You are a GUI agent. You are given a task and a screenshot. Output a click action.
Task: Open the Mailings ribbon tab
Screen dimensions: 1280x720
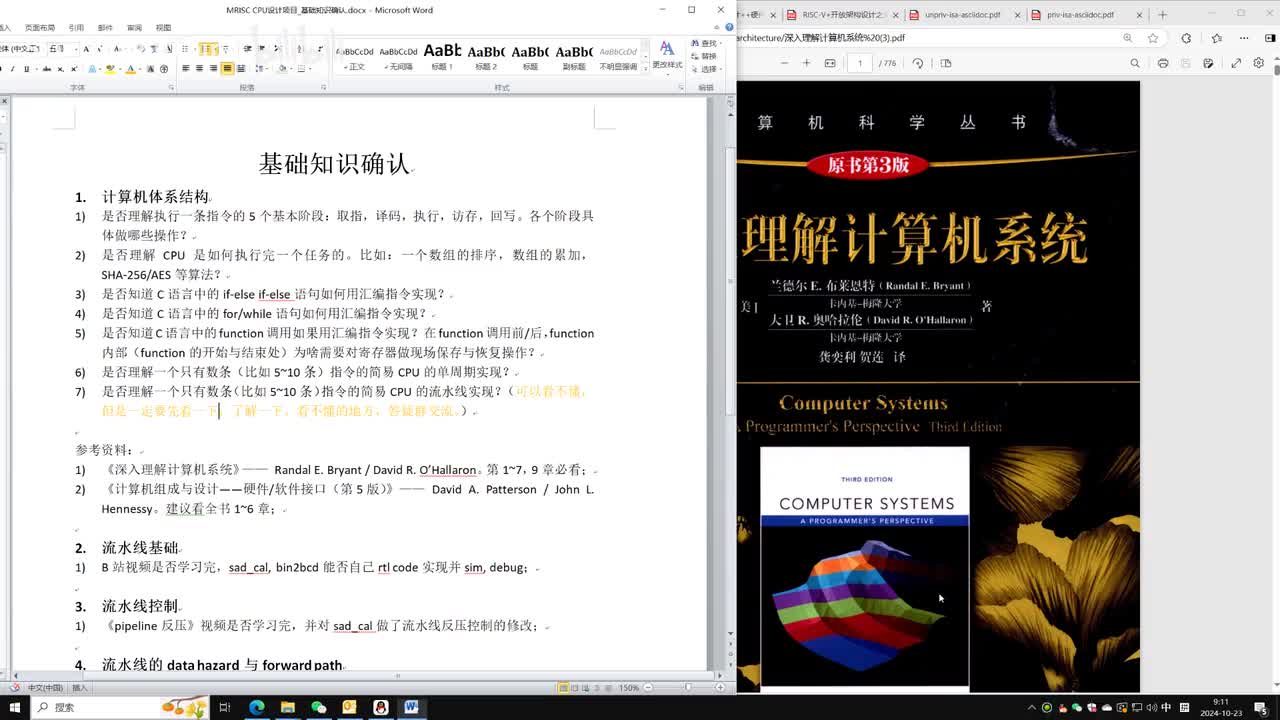tap(105, 28)
